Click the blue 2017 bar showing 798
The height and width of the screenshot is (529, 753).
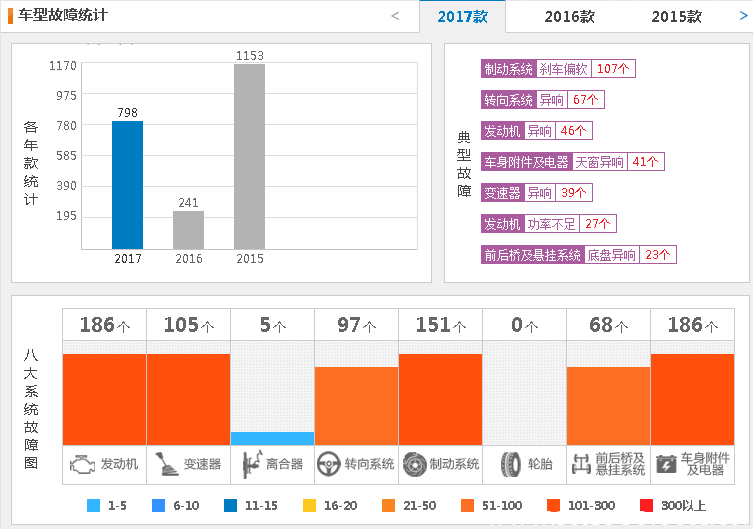(x=127, y=185)
